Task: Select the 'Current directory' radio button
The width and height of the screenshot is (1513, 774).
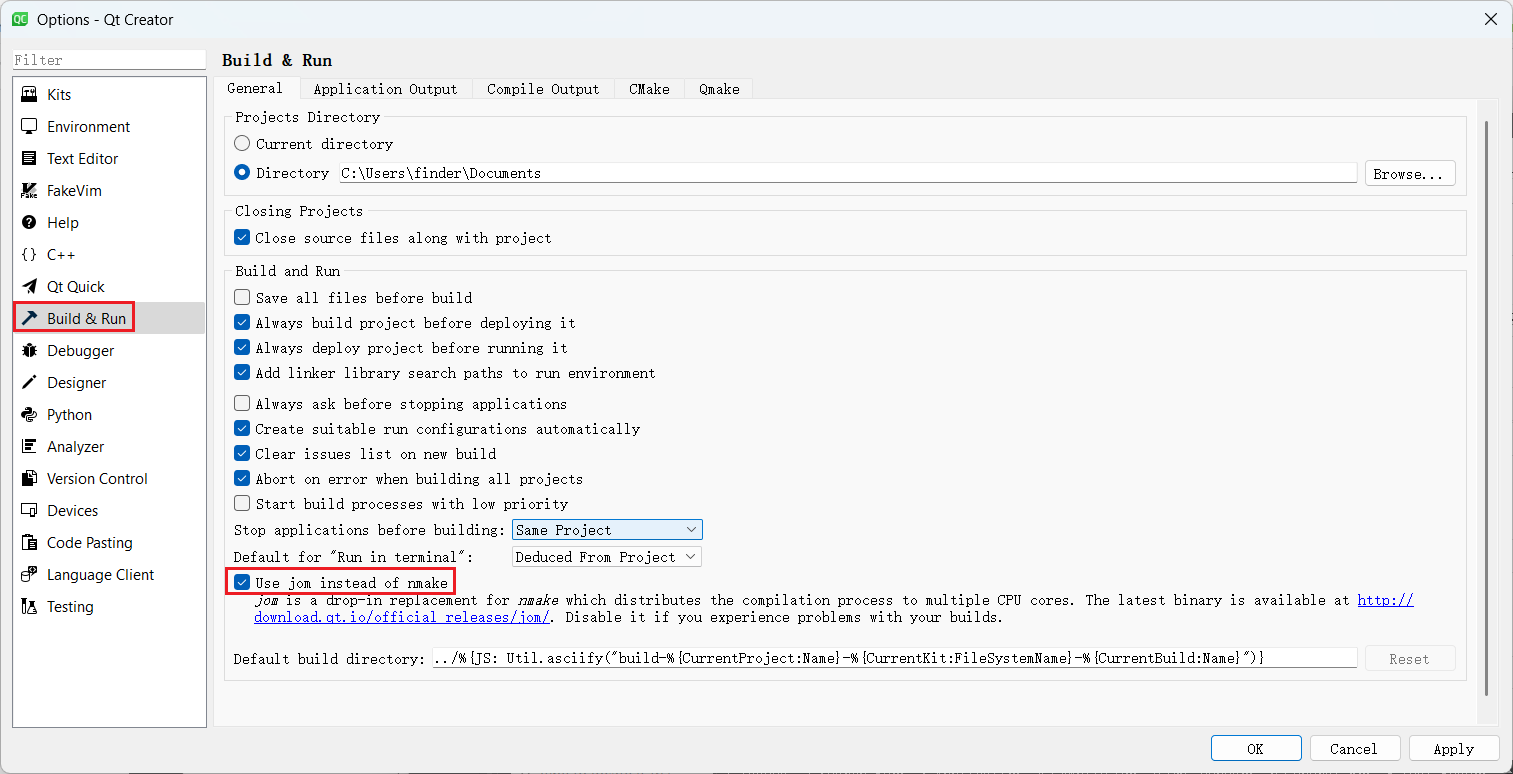Action: [x=241, y=143]
